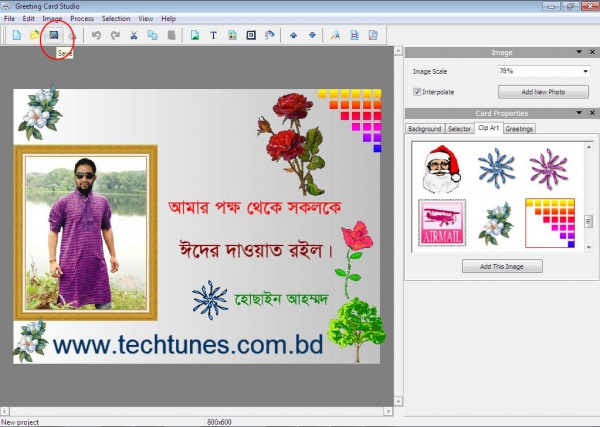Collapse the Card Properties panel arrow
Viewport: 600px width, 427px height.
pos(579,112)
